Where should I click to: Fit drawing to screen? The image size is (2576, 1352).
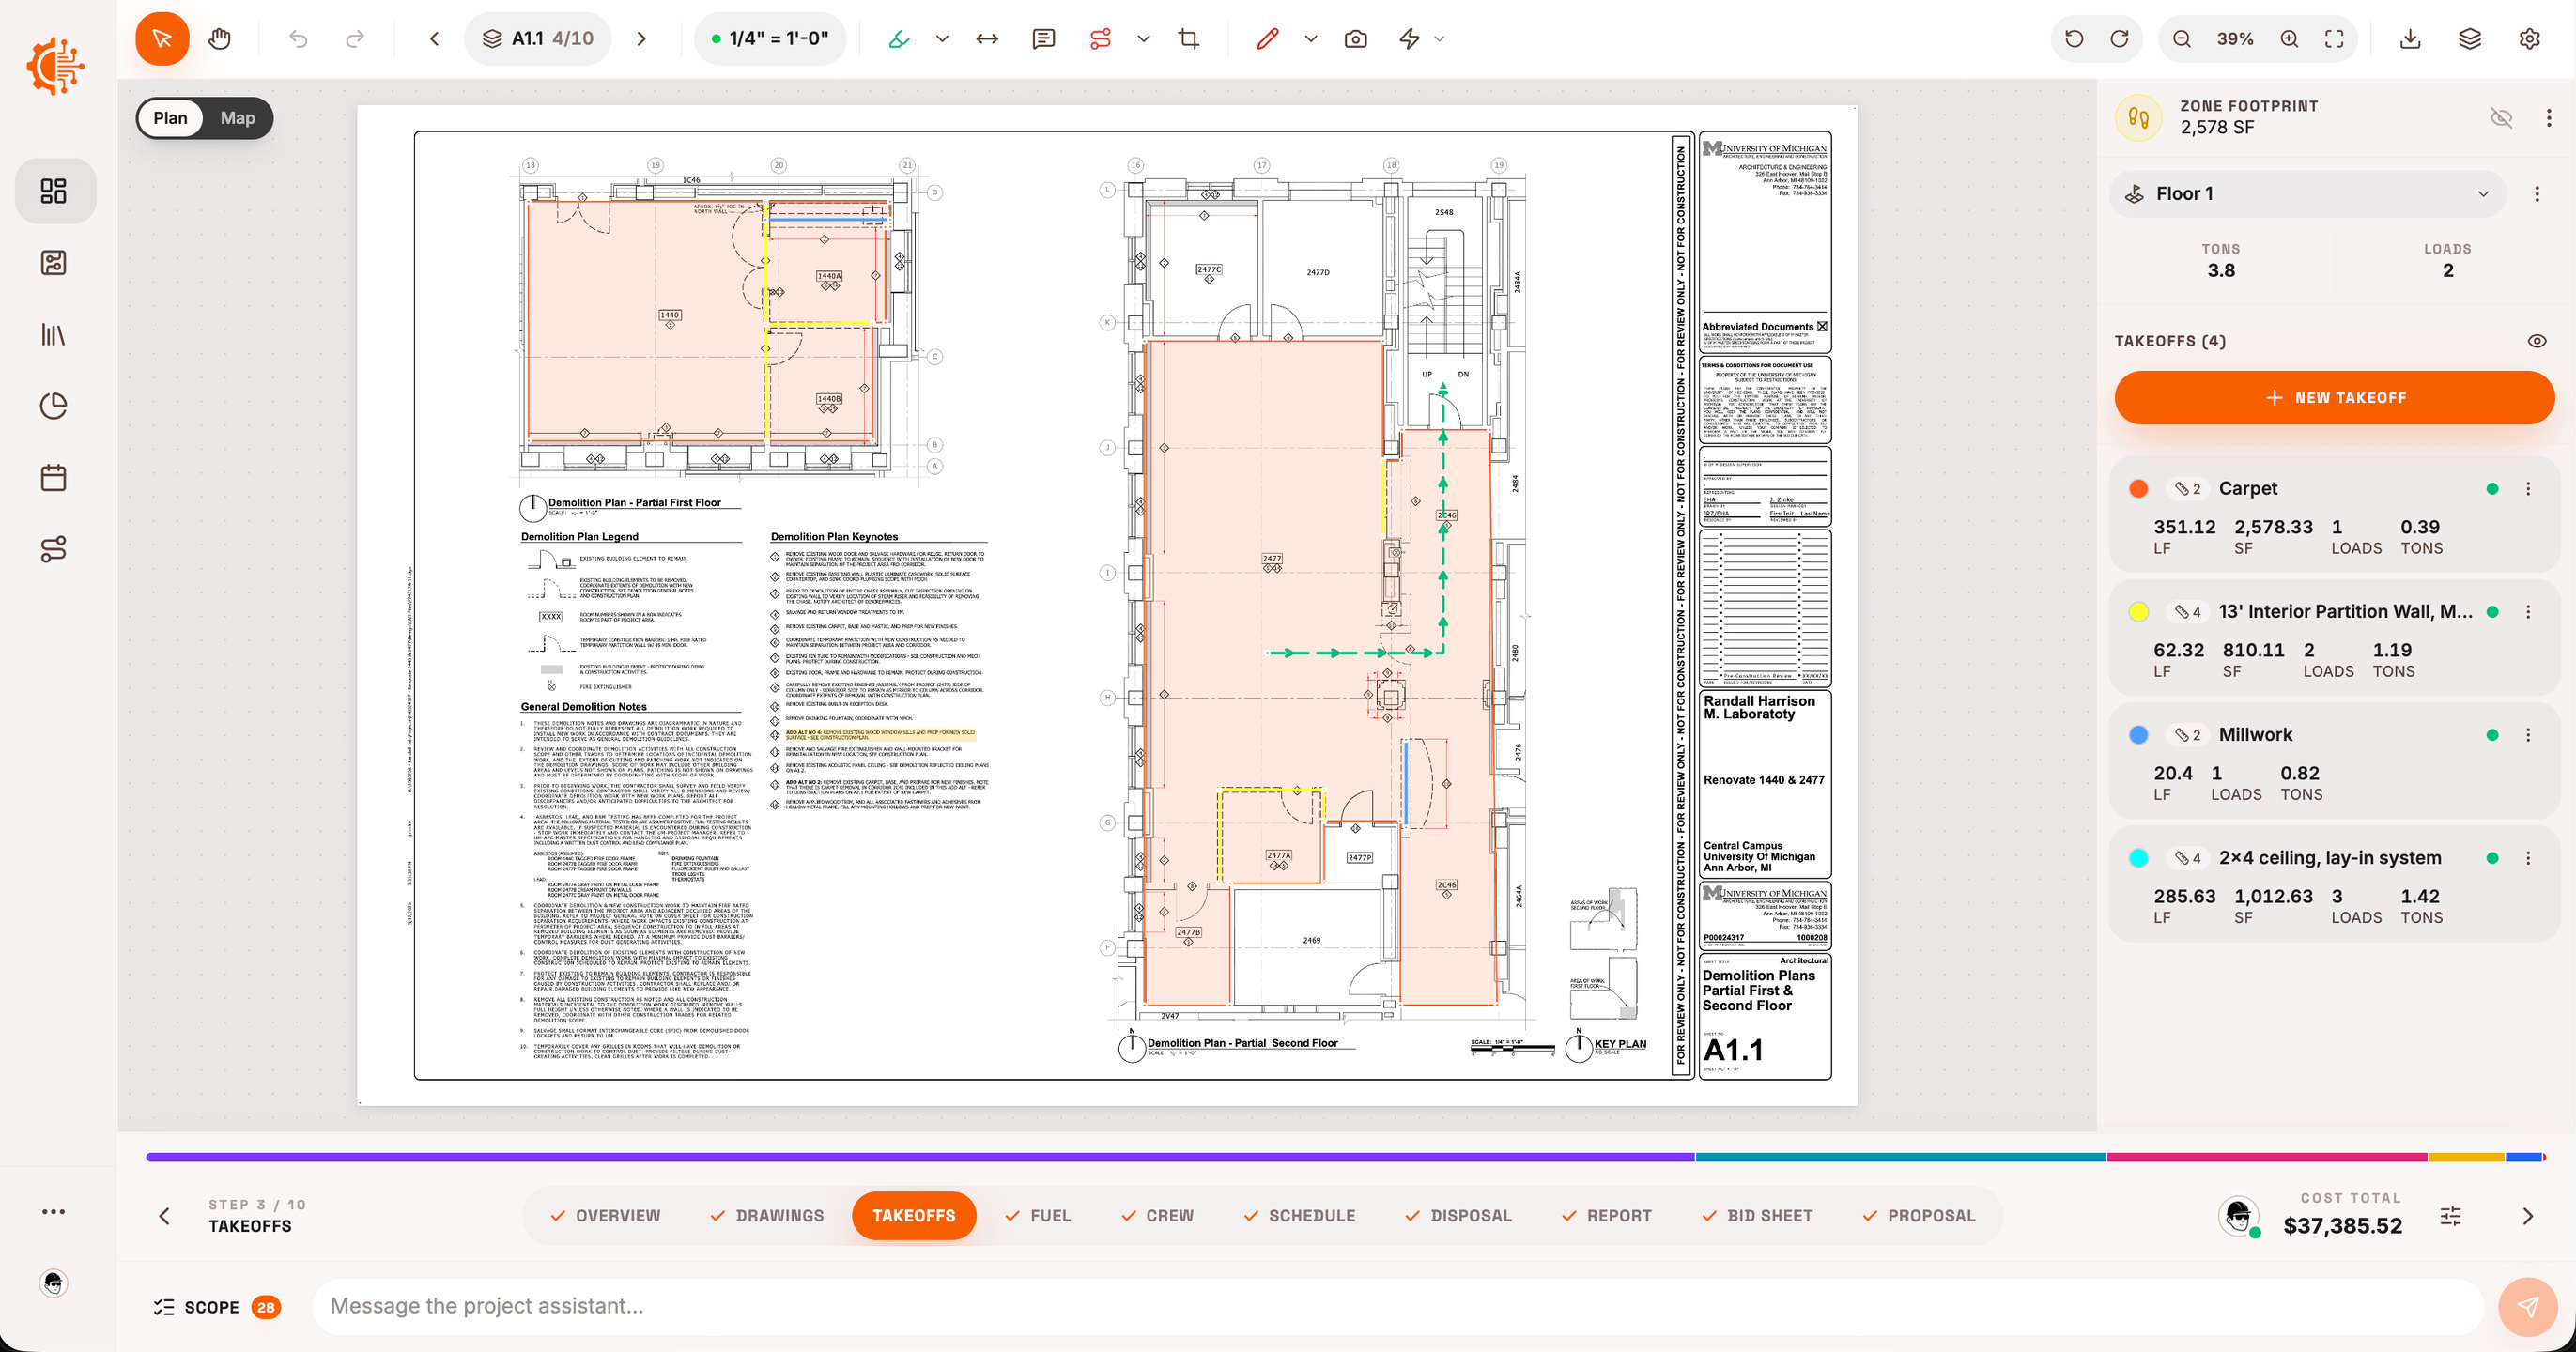coord(2334,39)
